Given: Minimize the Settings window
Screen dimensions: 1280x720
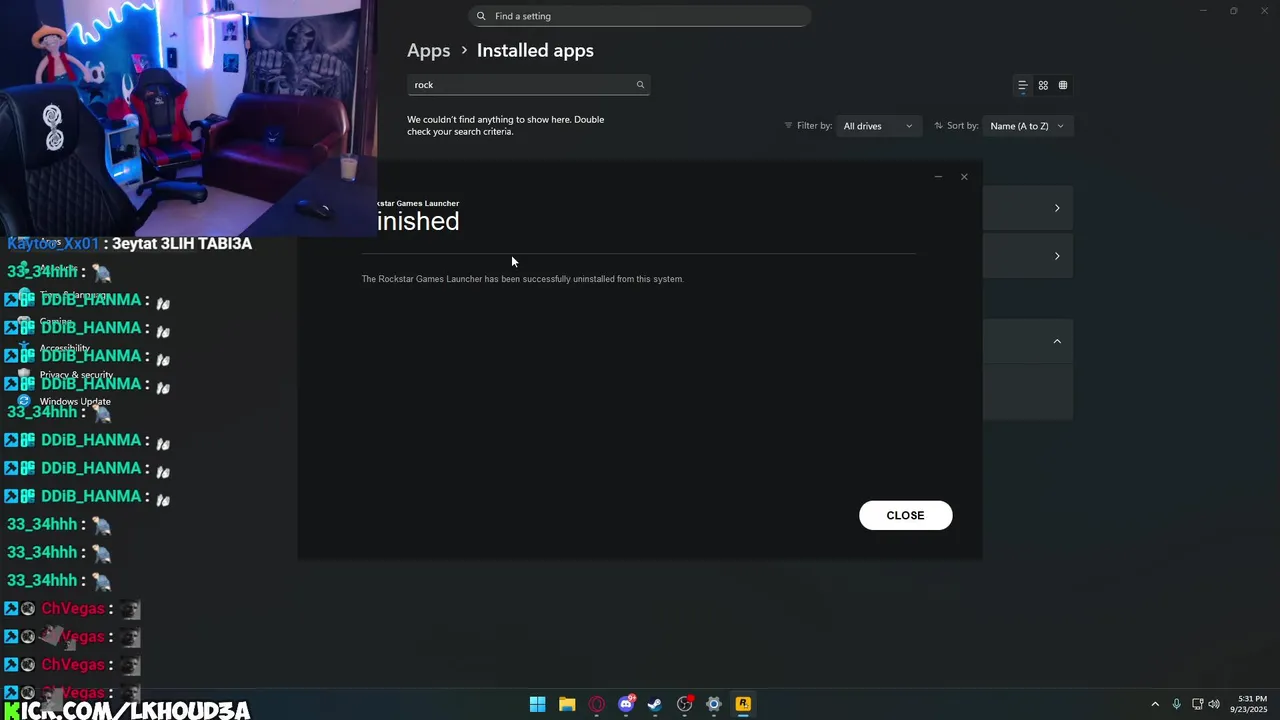Looking at the screenshot, I should tap(1204, 11).
